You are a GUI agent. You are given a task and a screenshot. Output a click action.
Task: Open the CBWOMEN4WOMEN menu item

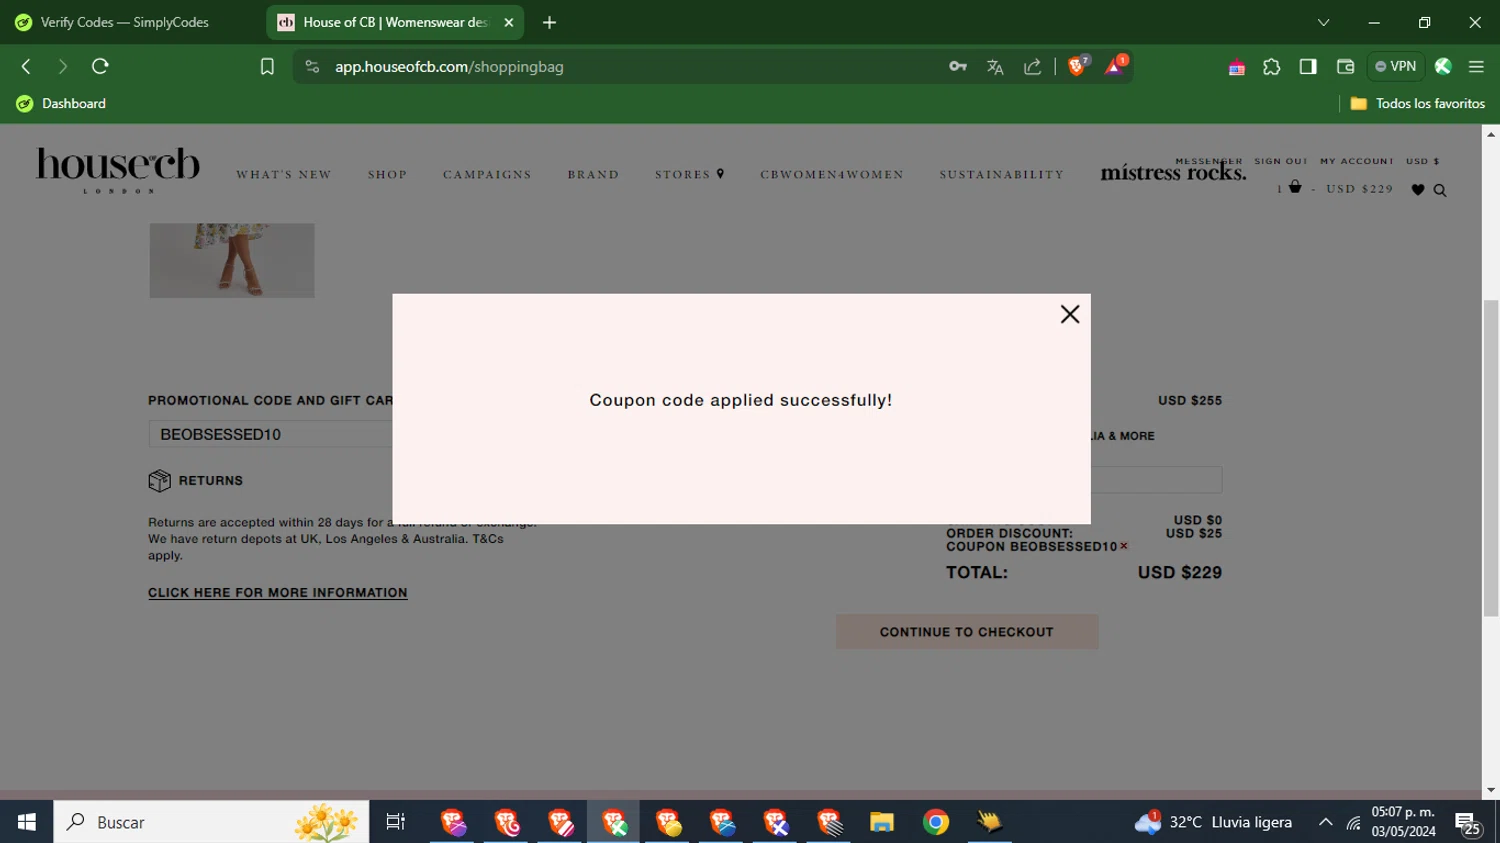(x=832, y=175)
